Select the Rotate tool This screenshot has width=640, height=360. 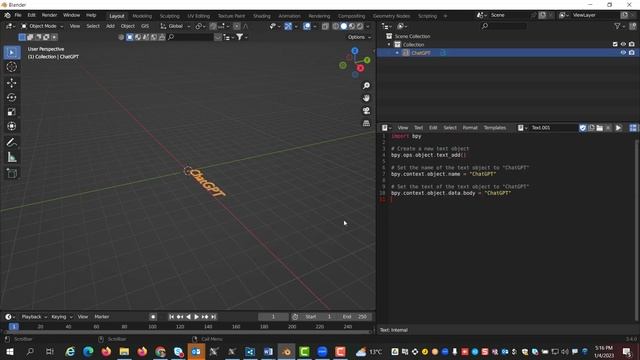pos(11,98)
